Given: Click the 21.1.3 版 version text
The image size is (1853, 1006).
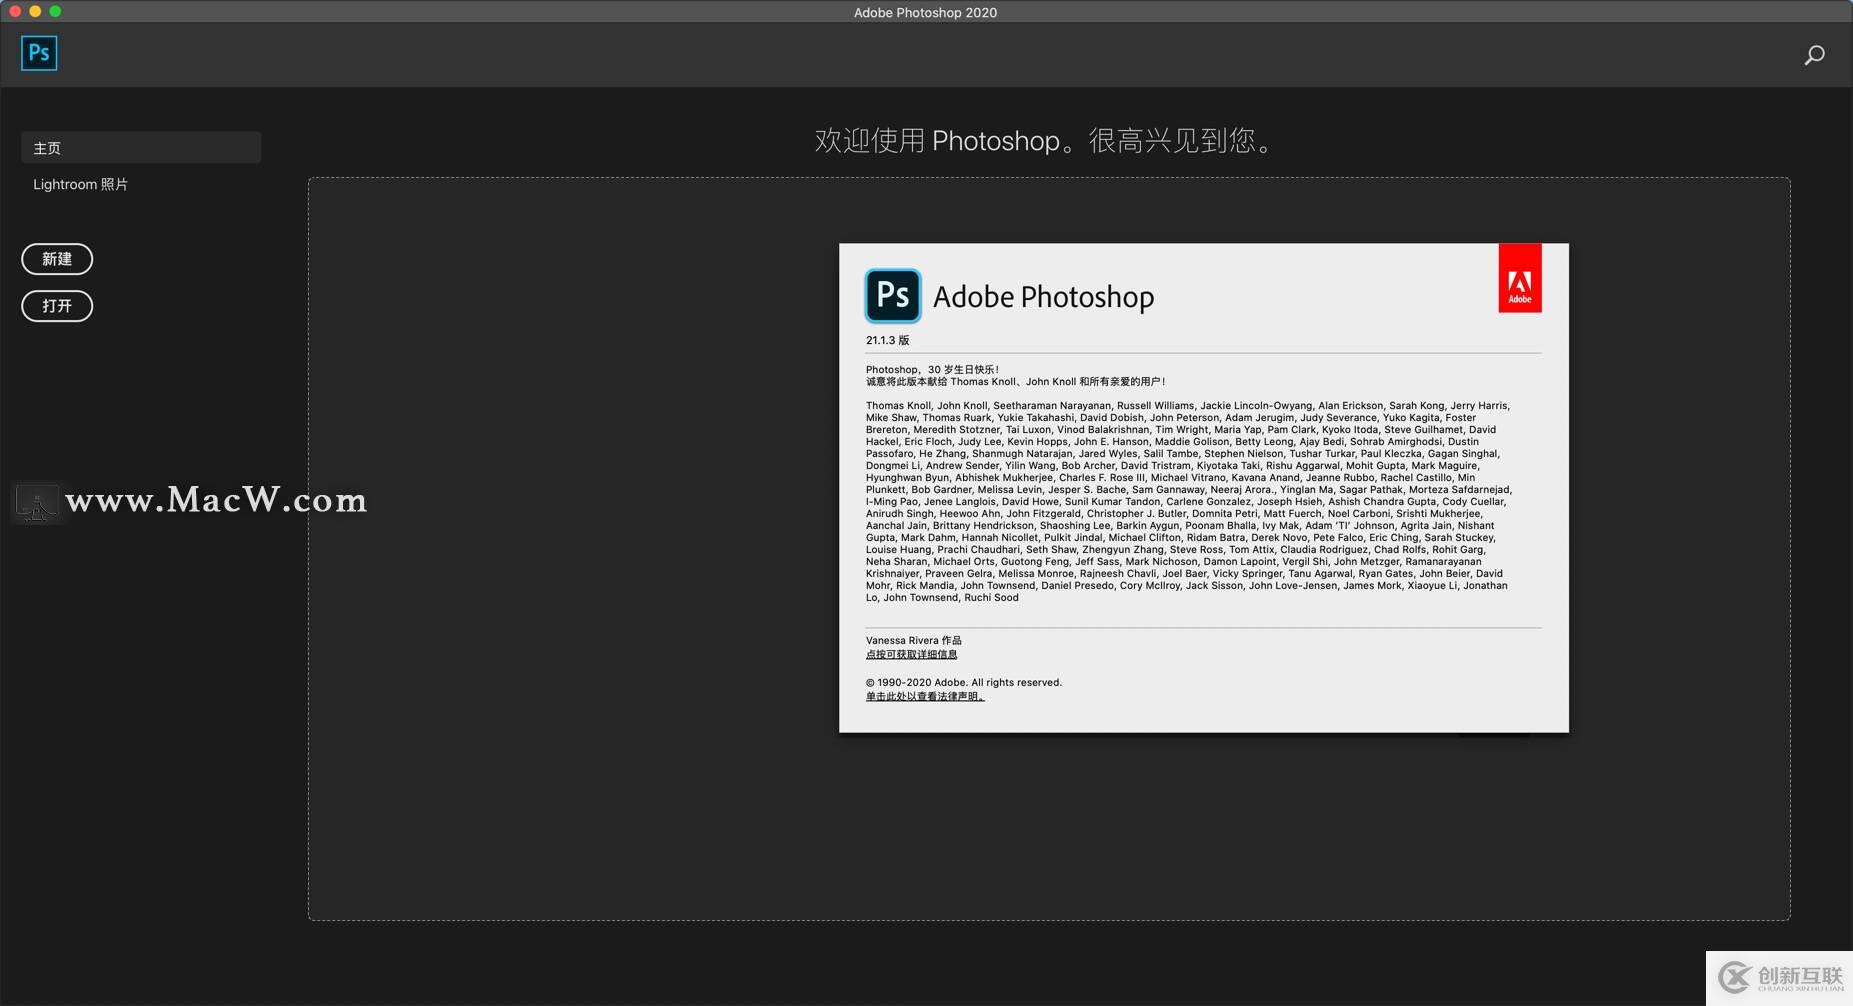Looking at the screenshot, I should click(x=888, y=340).
